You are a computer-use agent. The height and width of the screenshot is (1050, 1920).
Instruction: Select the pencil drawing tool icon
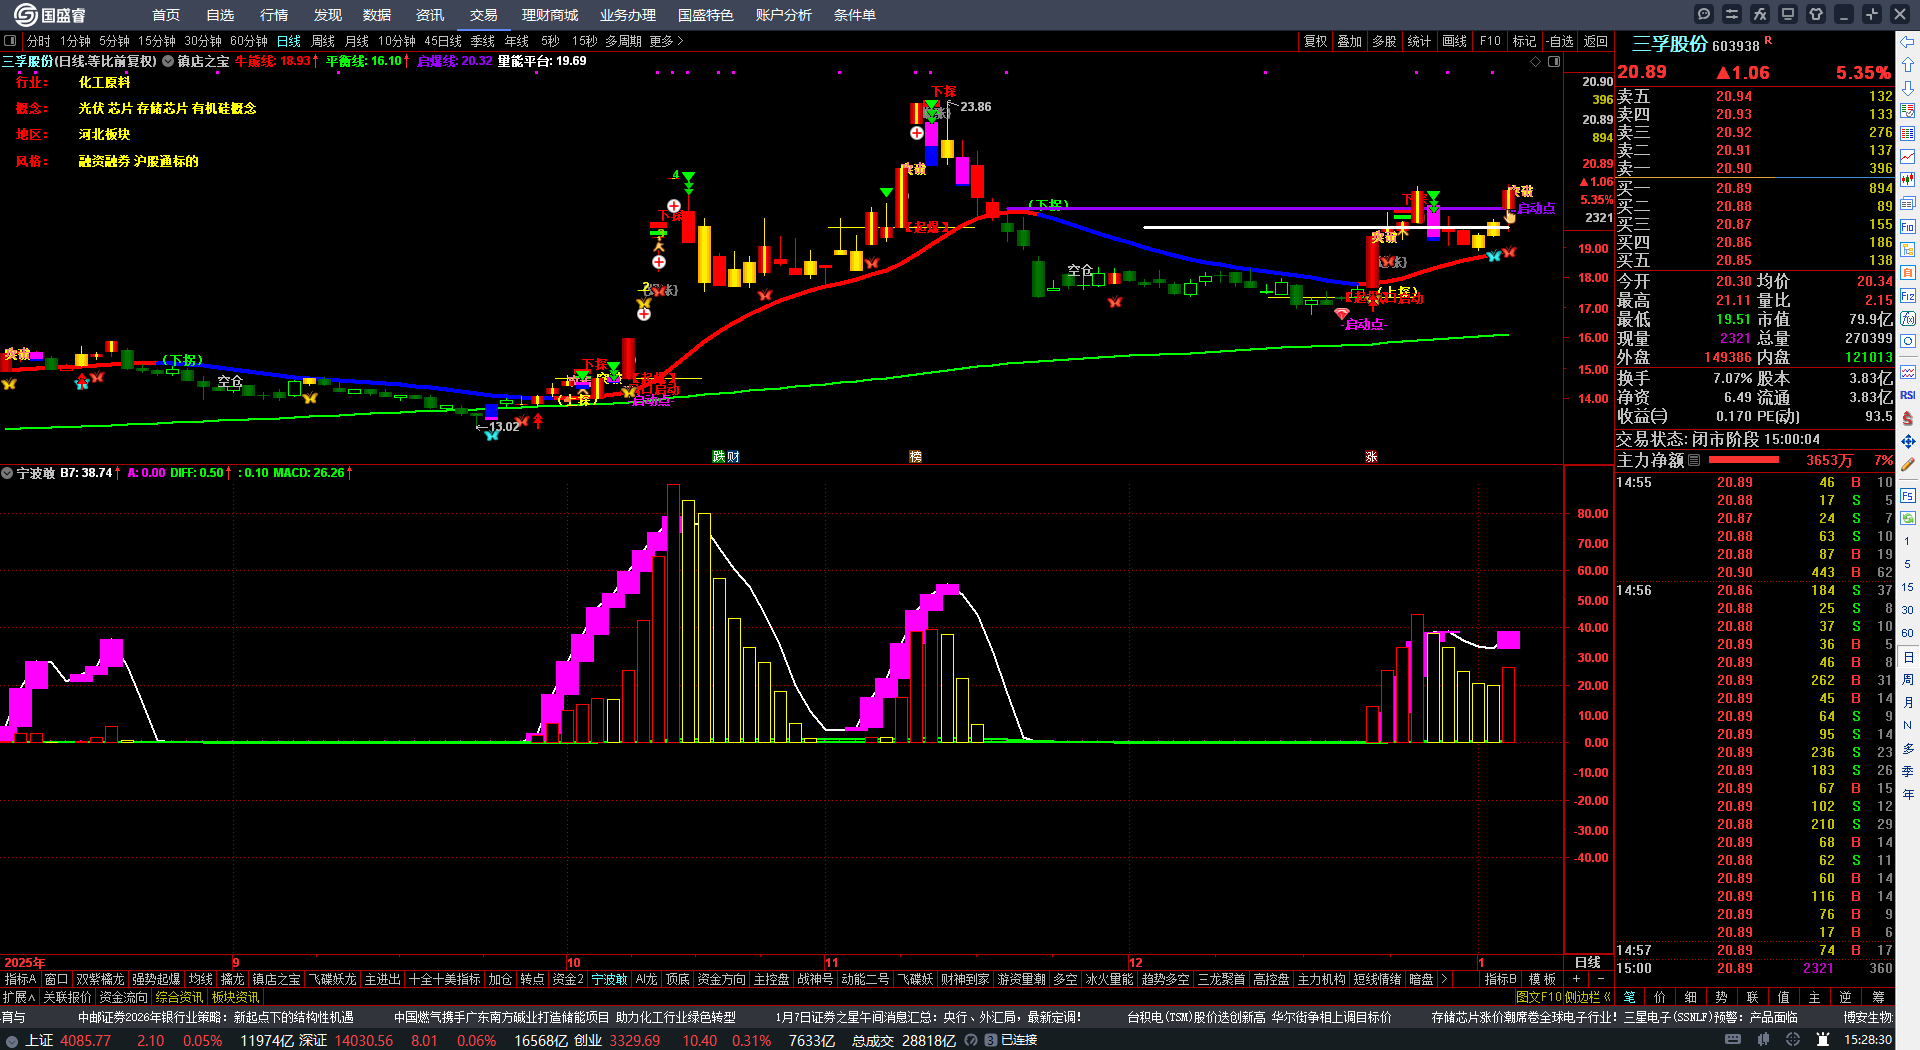tap(1908, 464)
